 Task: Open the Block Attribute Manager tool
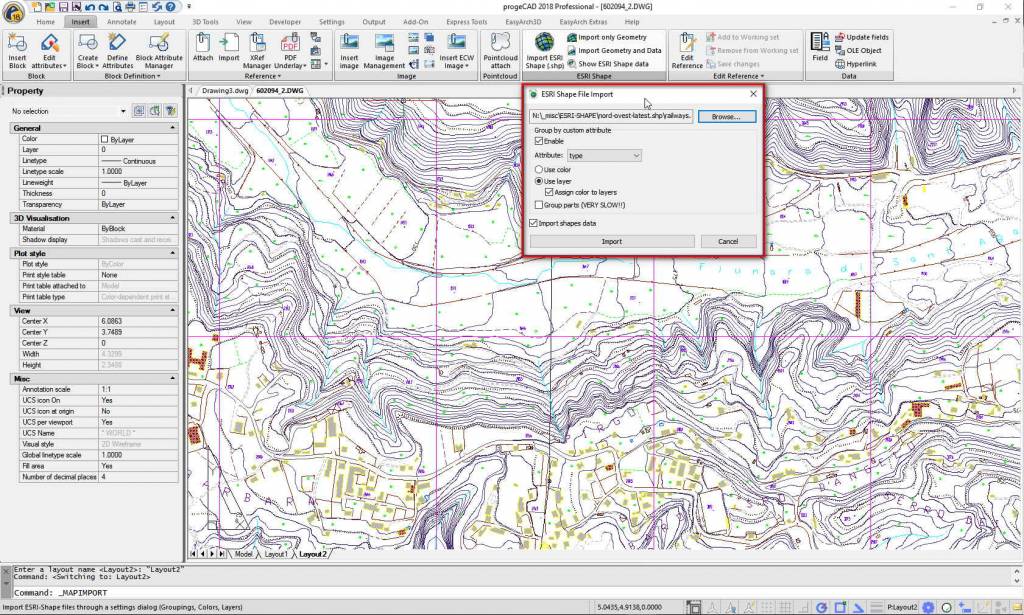click(159, 50)
